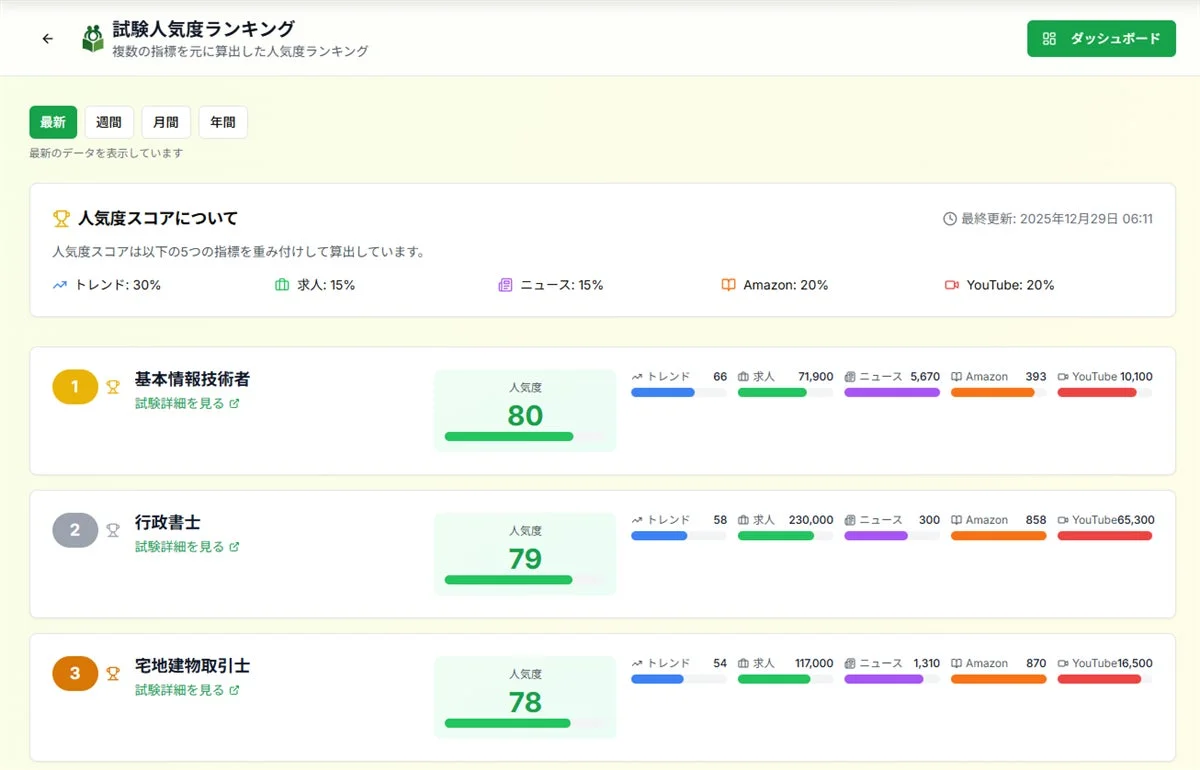Click the トレンド trend-line icon for 基本情報技術者

(637, 377)
